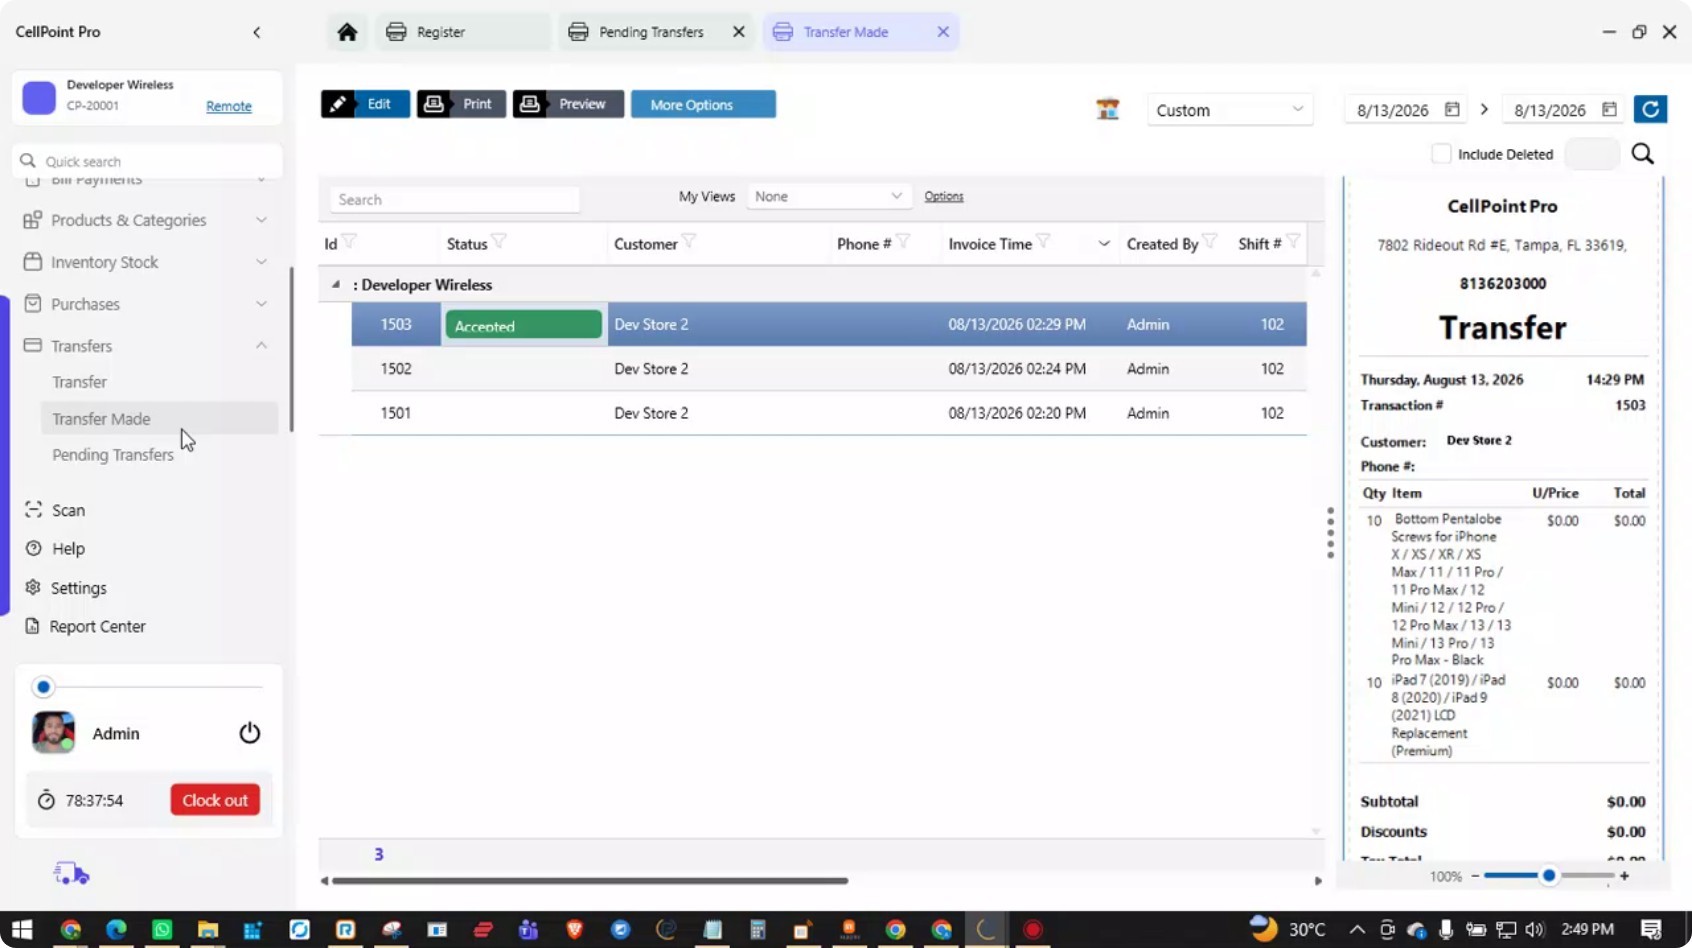Click the delivery truck icon in sidebar
1692x948 pixels.
[x=71, y=874]
